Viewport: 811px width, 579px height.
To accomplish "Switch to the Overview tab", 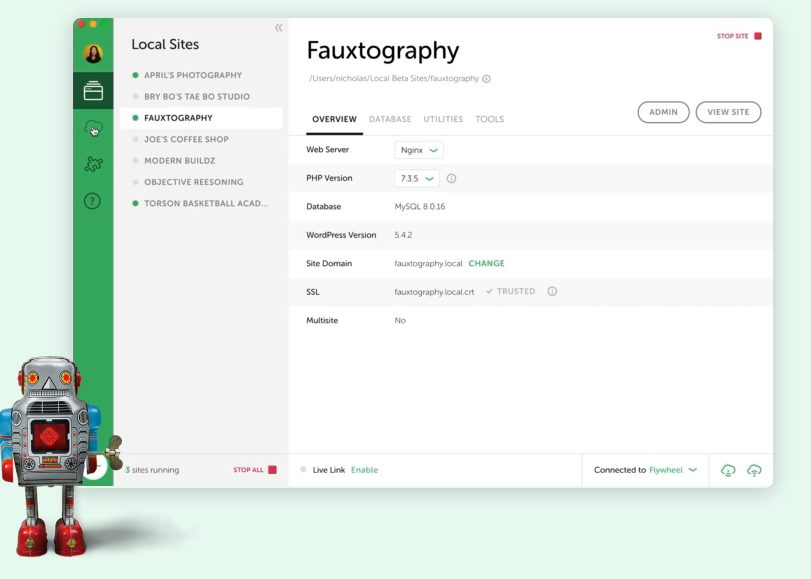I will click(x=334, y=119).
